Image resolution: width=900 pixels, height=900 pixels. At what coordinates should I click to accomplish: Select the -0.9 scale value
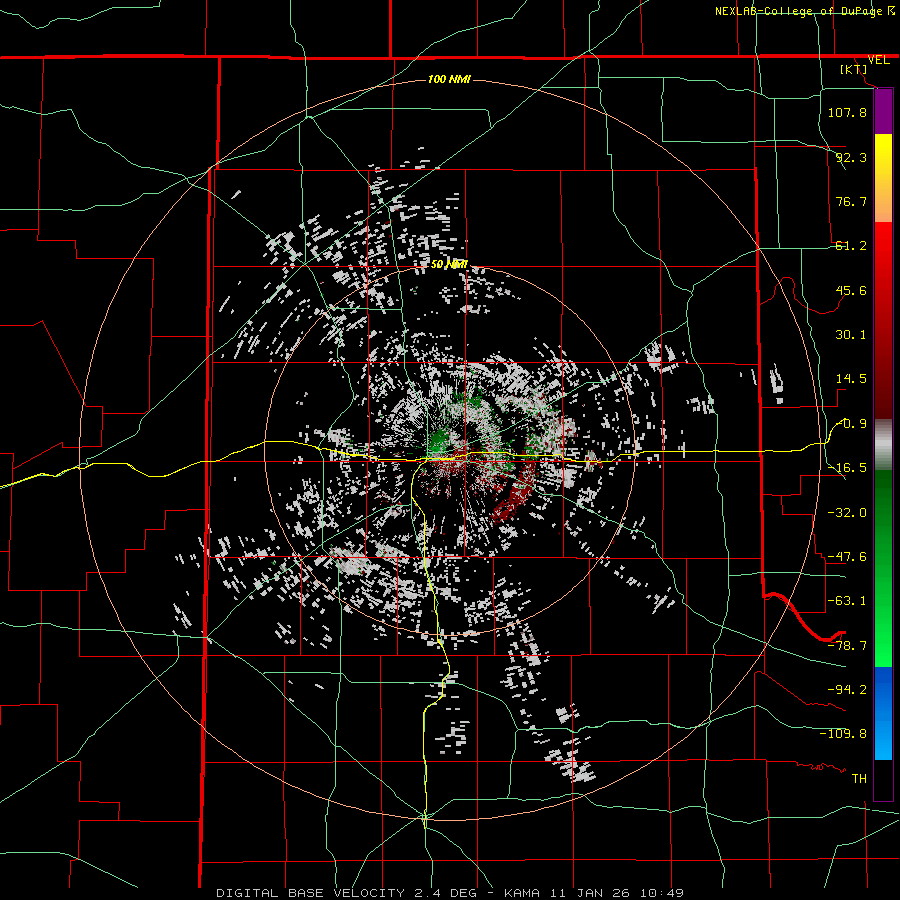(x=852, y=424)
